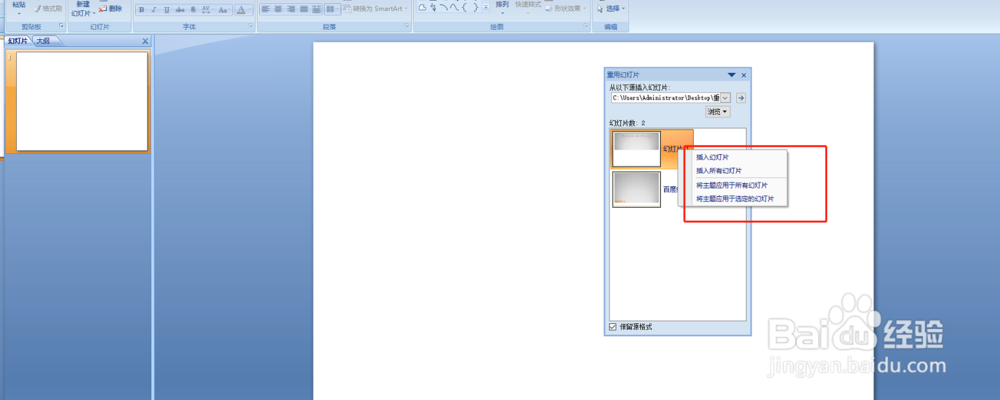Expand the shapes gallery more button
1000x400 pixels.
[485, 7]
